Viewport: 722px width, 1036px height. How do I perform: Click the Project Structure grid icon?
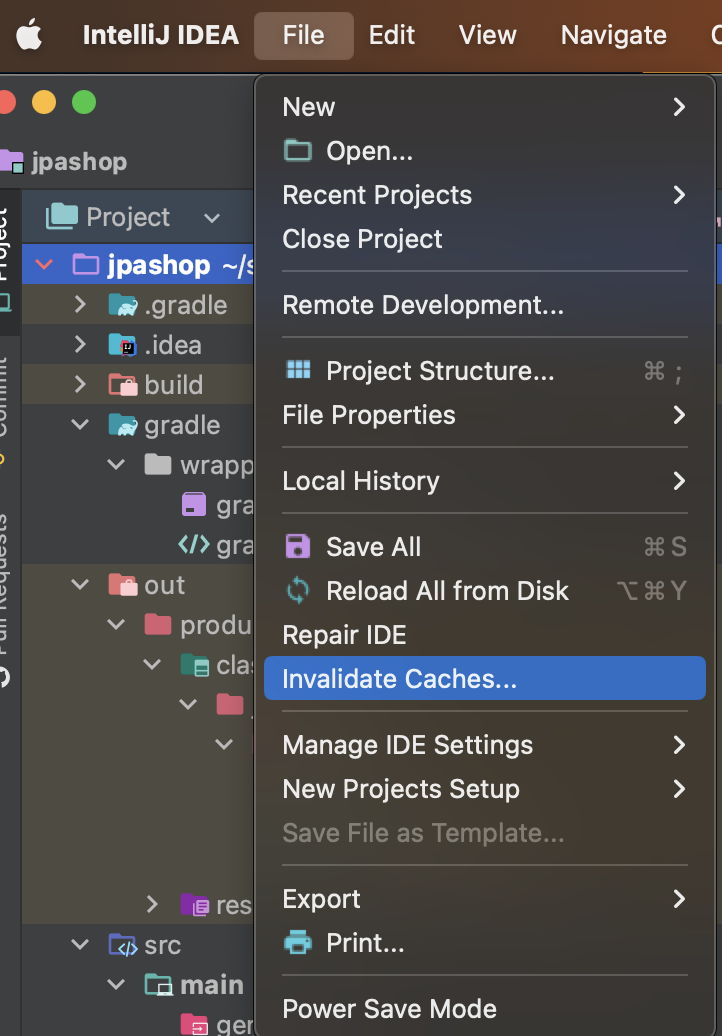click(x=298, y=370)
